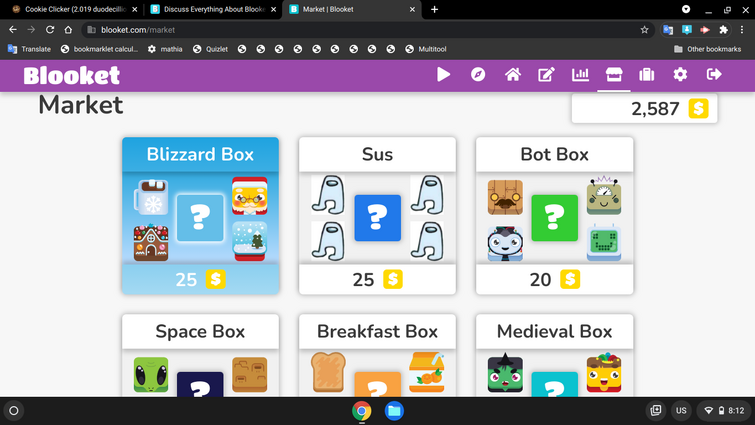This screenshot has height=425, width=755.
Task: Click the browser Home button
Action: coord(68,30)
